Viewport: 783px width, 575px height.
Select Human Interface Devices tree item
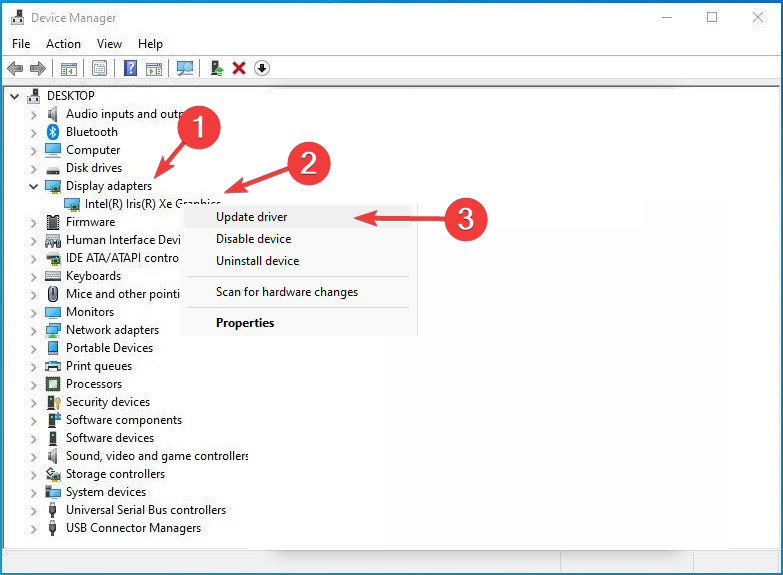[123, 240]
